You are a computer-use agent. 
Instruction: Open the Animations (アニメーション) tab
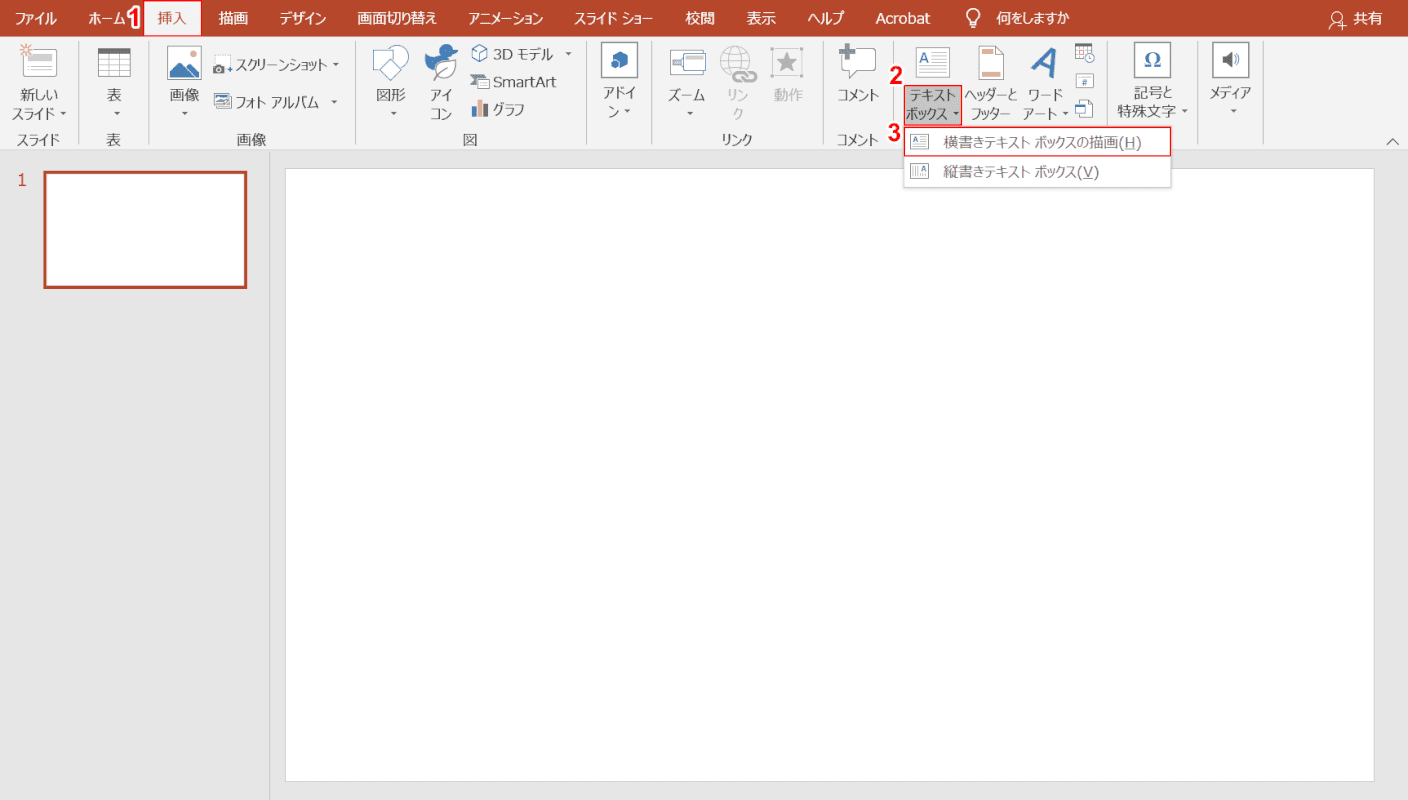506,18
